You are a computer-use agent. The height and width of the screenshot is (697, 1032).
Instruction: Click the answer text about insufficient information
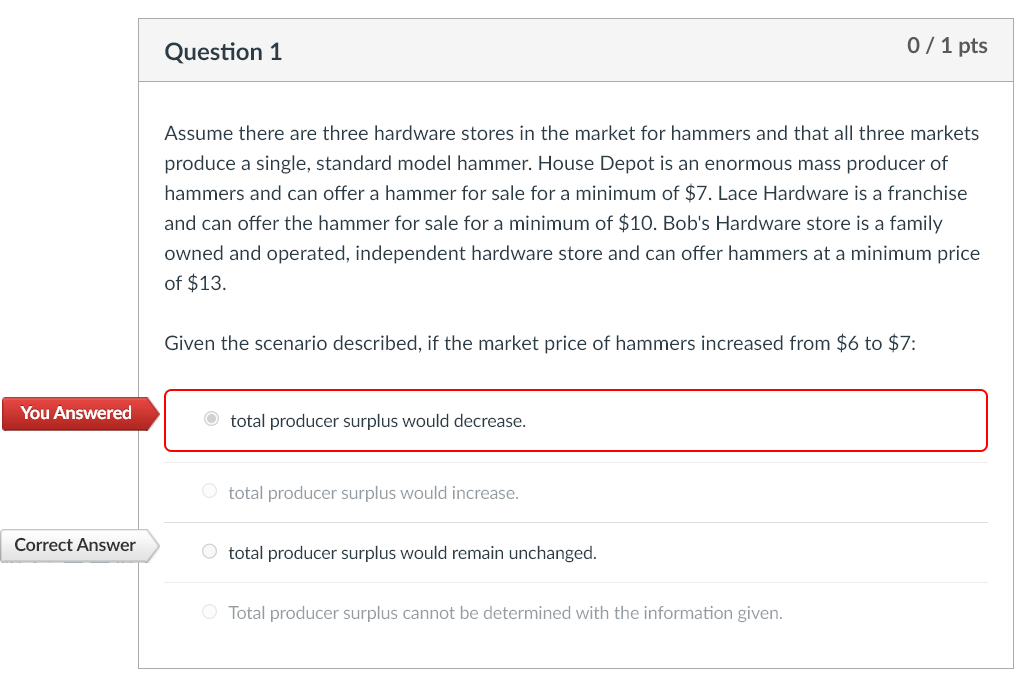pos(505,612)
